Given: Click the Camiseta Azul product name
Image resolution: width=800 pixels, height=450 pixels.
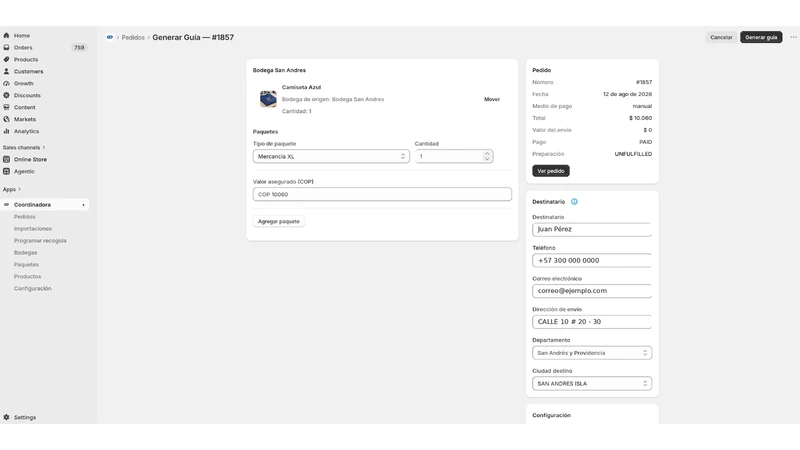Looking at the screenshot, I should click(302, 87).
